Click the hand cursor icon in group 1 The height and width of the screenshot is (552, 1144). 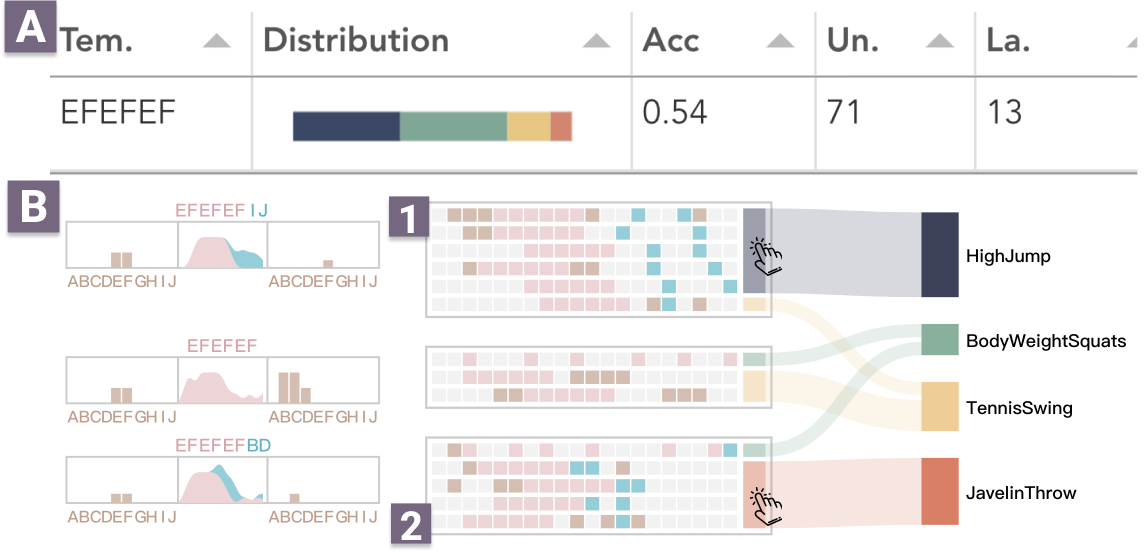[766, 257]
